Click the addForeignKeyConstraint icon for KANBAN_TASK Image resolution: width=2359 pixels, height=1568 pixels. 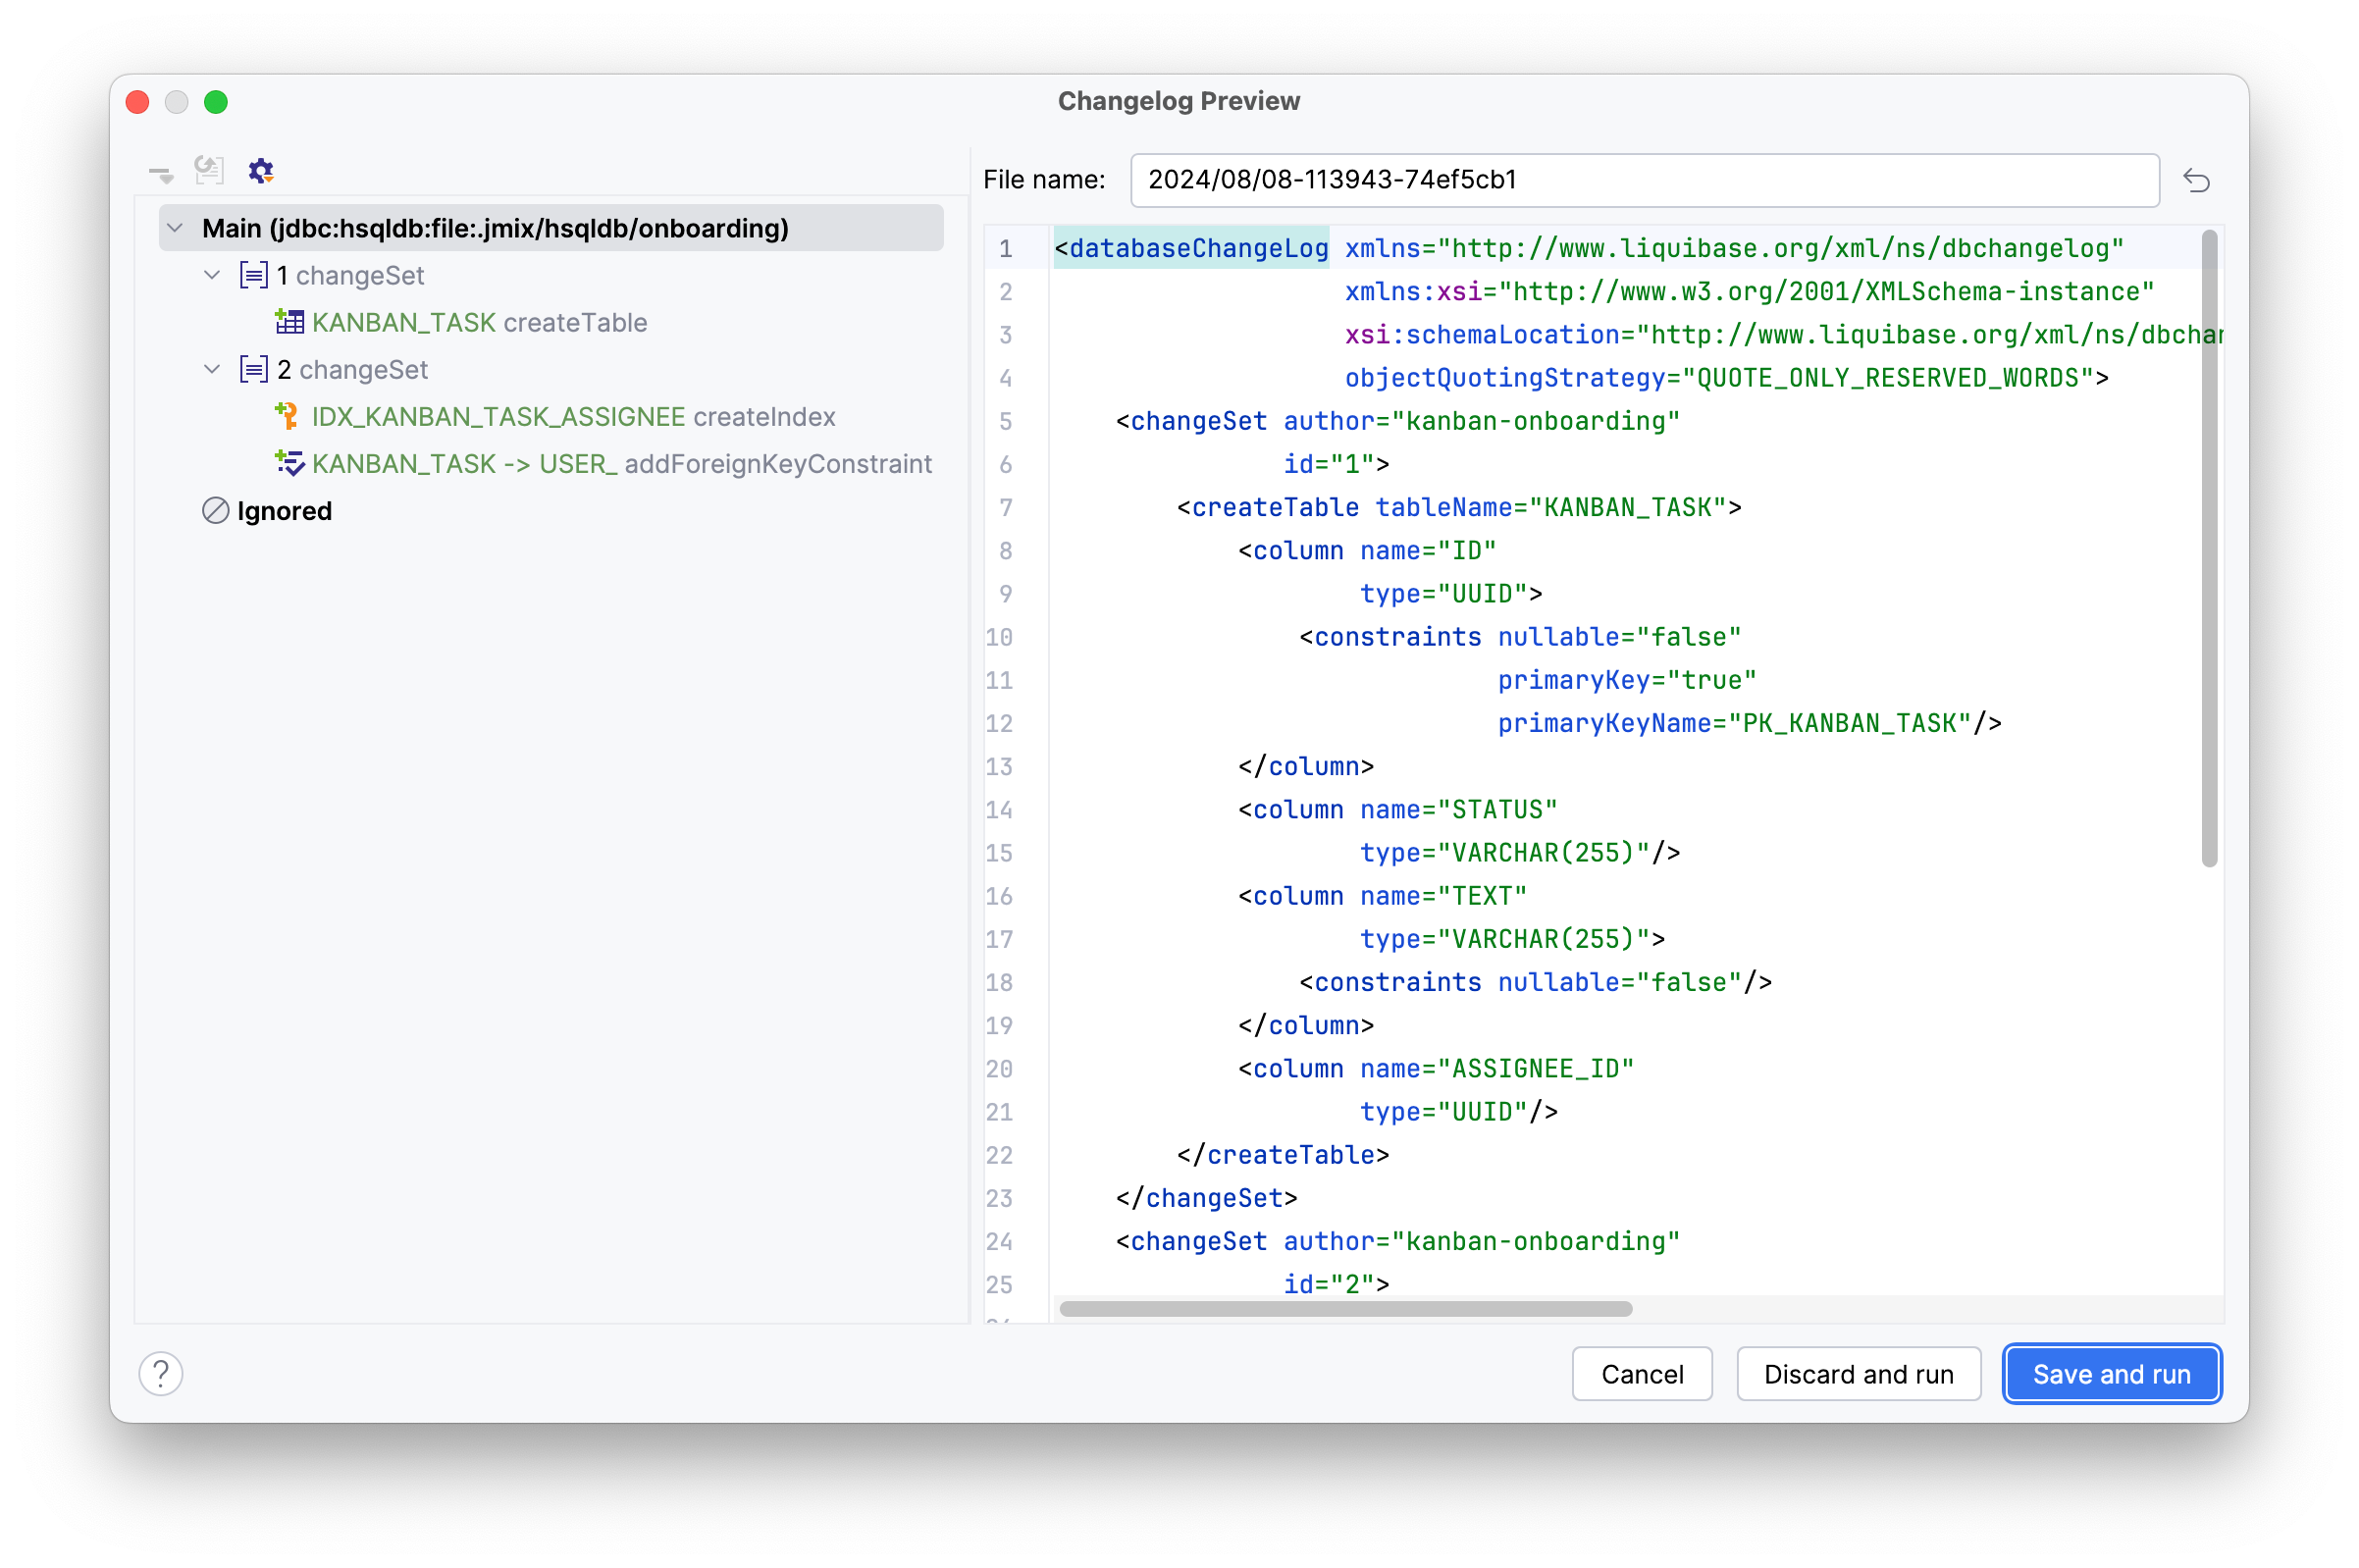tap(289, 463)
